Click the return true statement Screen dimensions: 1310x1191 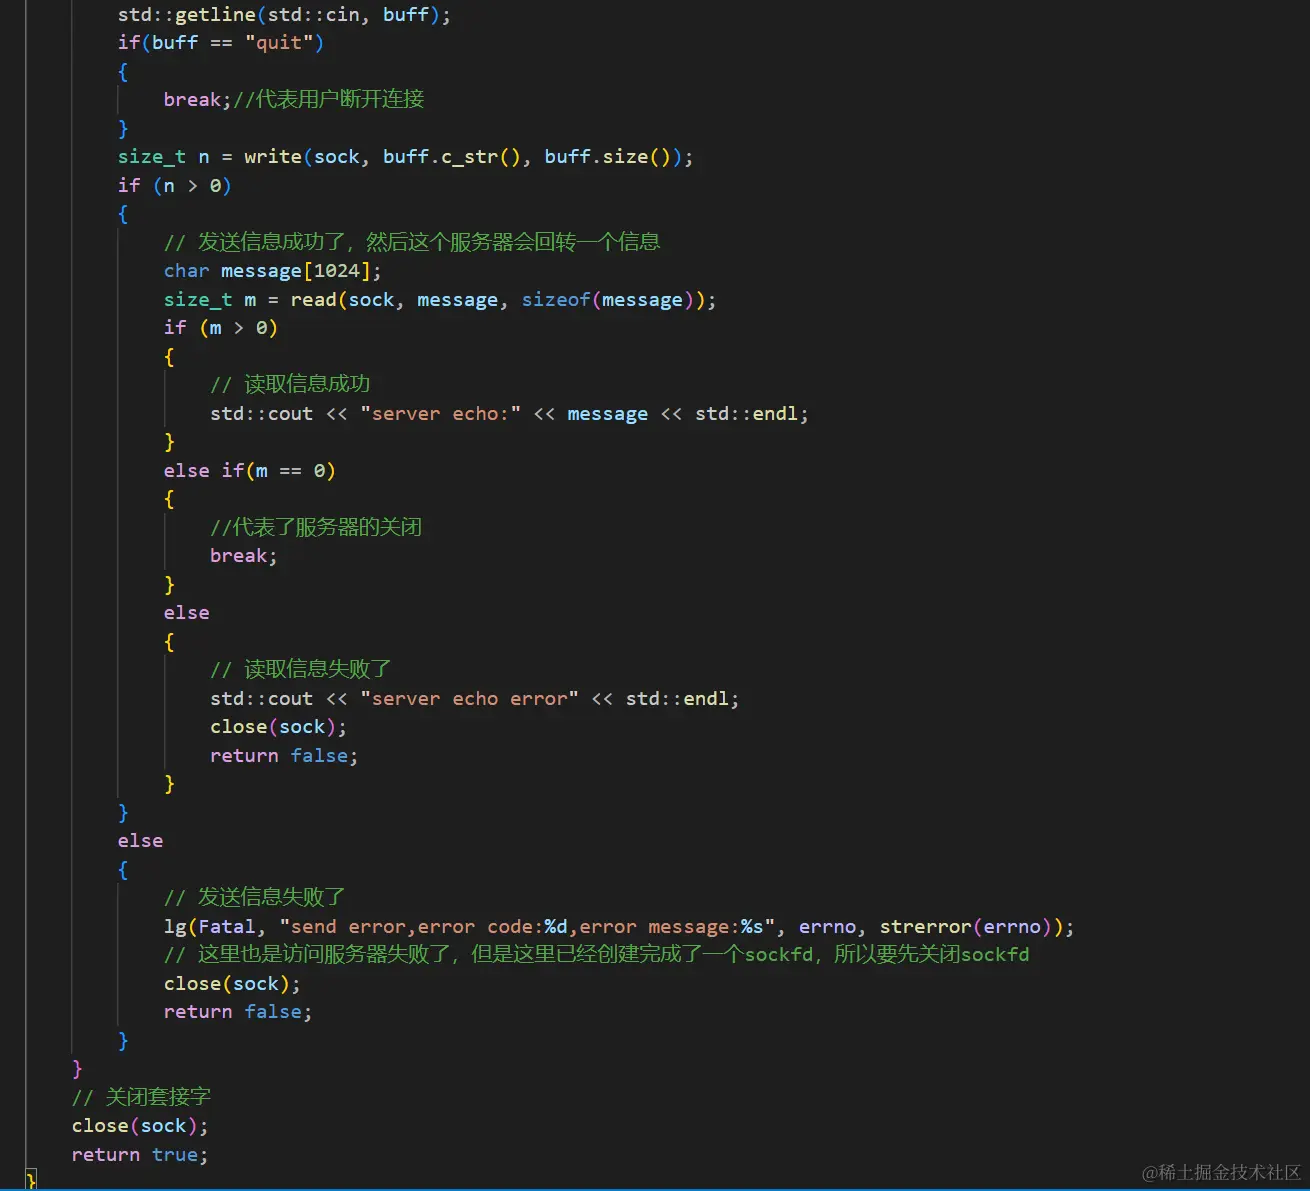tap(140, 1155)
